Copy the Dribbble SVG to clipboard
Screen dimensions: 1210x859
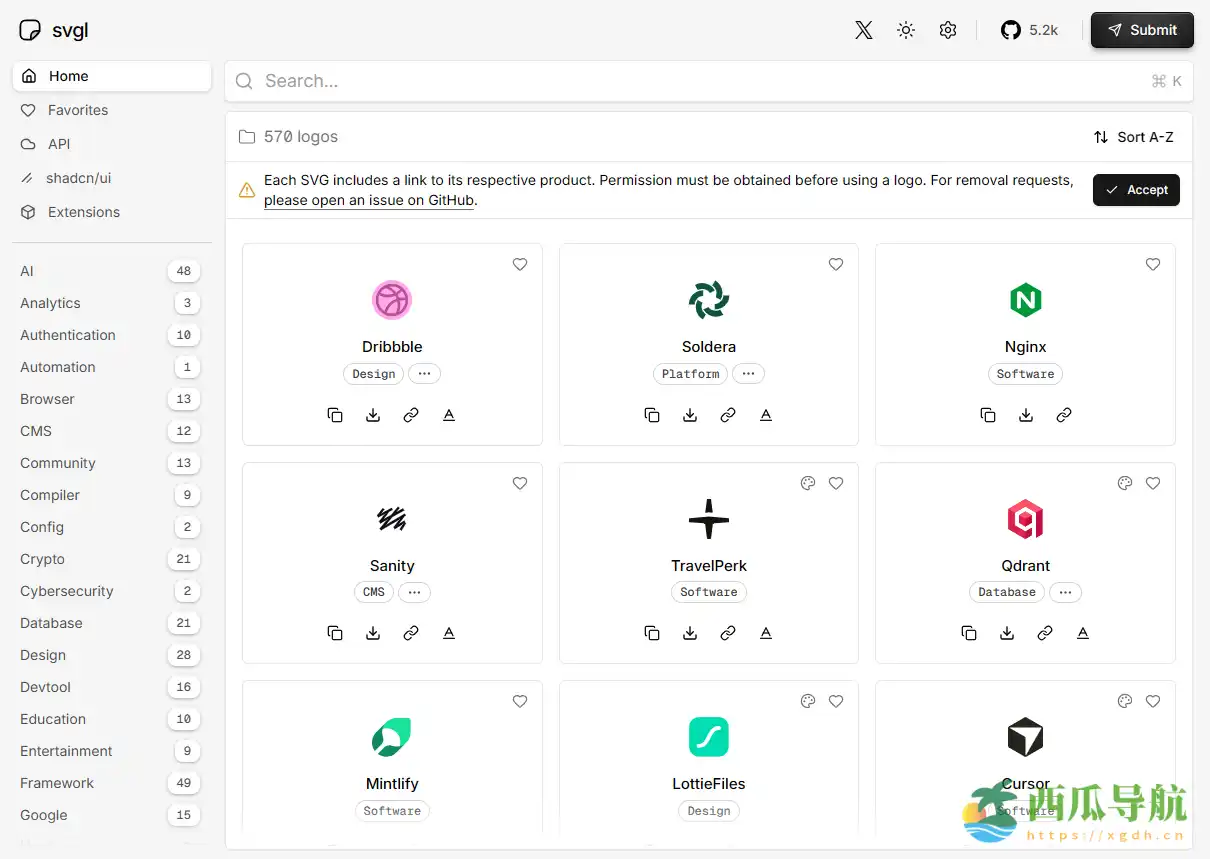pos(335,415)
